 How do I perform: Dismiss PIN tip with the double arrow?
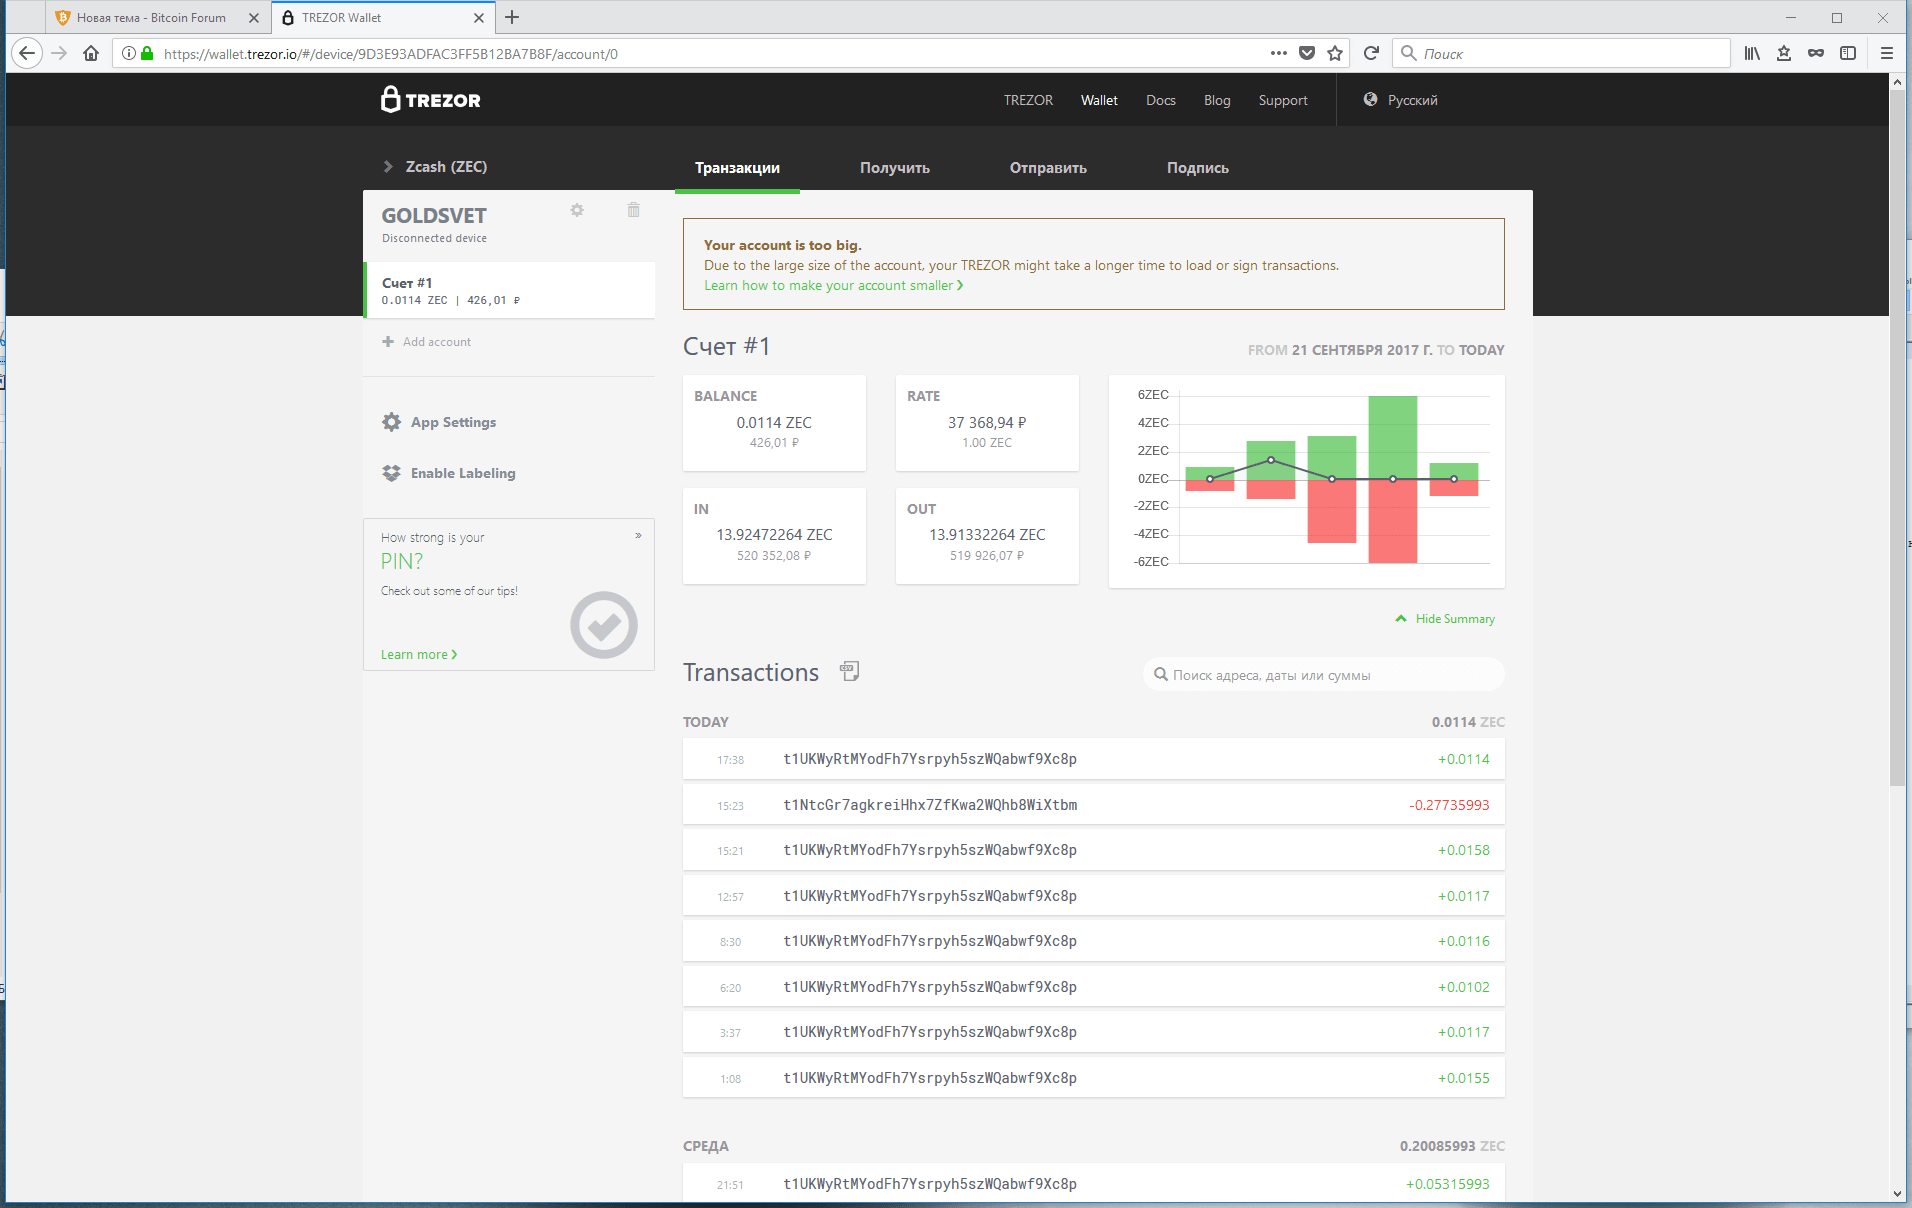[638, 536]
